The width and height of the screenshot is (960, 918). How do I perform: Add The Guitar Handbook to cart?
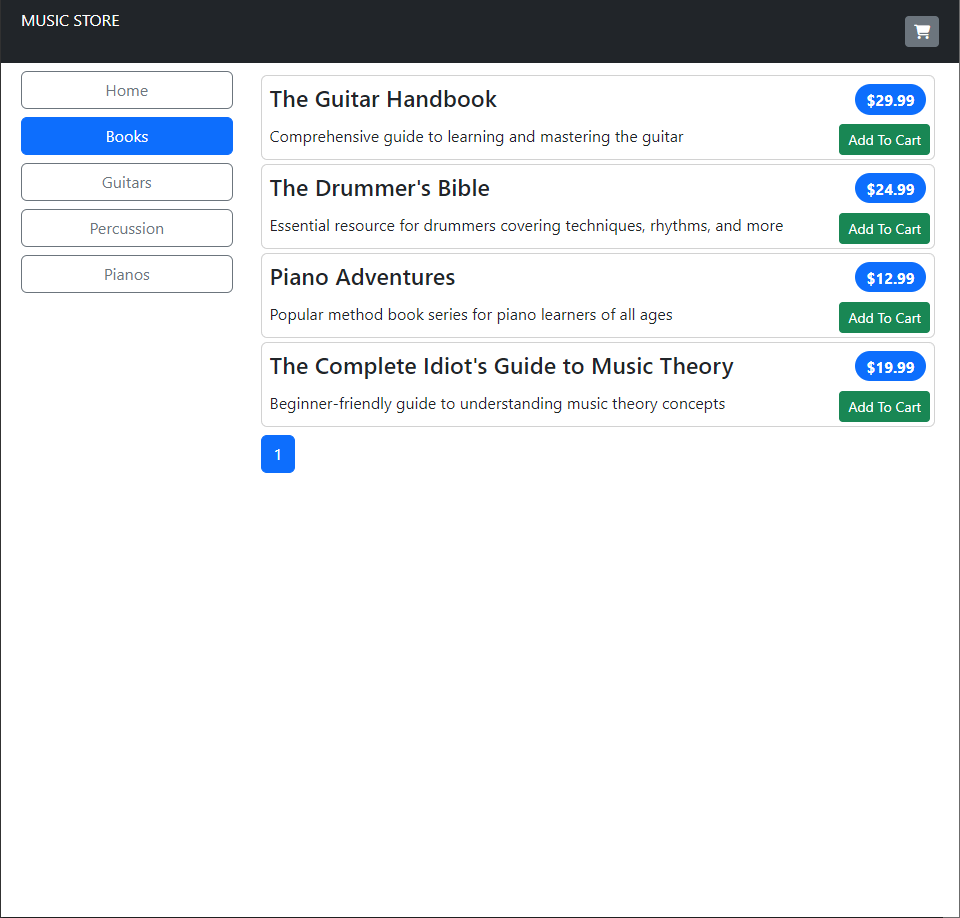click(884, 140)
